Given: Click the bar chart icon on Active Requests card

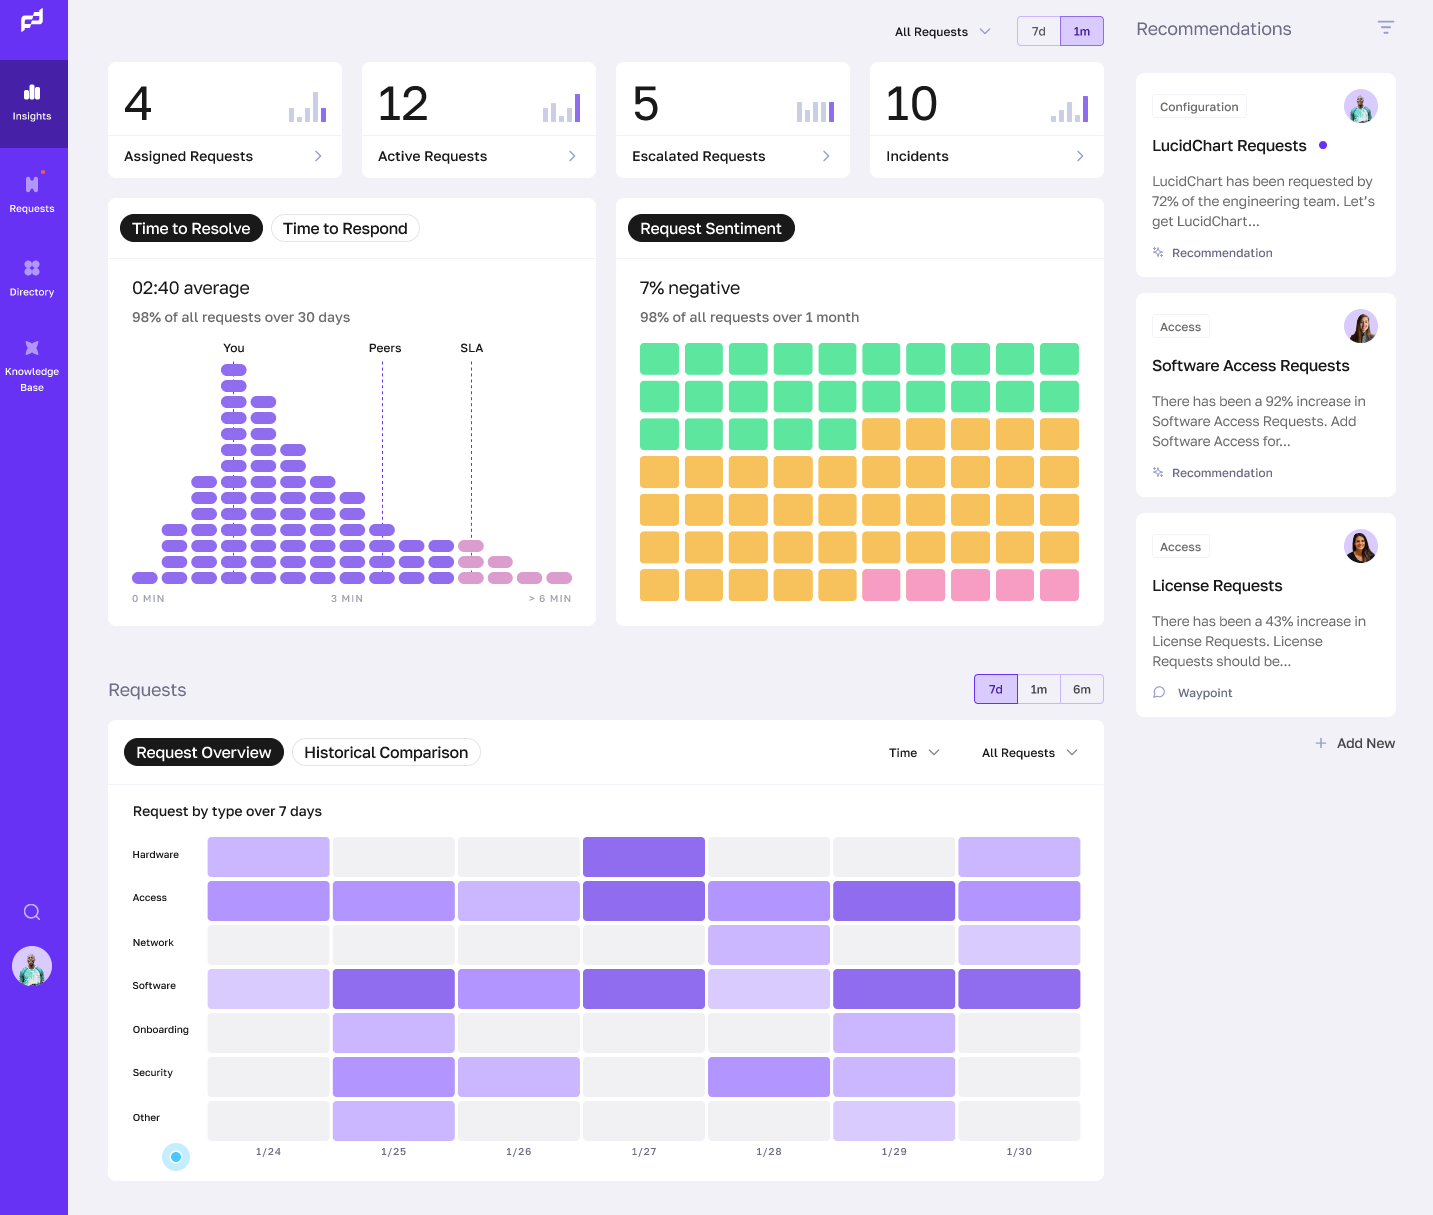Looking at the screenshot, I should tap(562, 107).
